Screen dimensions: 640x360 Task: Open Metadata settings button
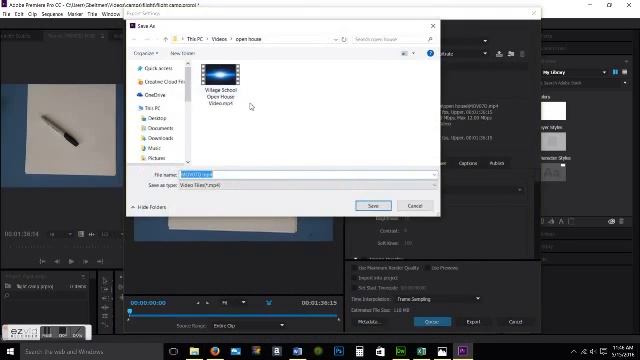coord(369,322)
